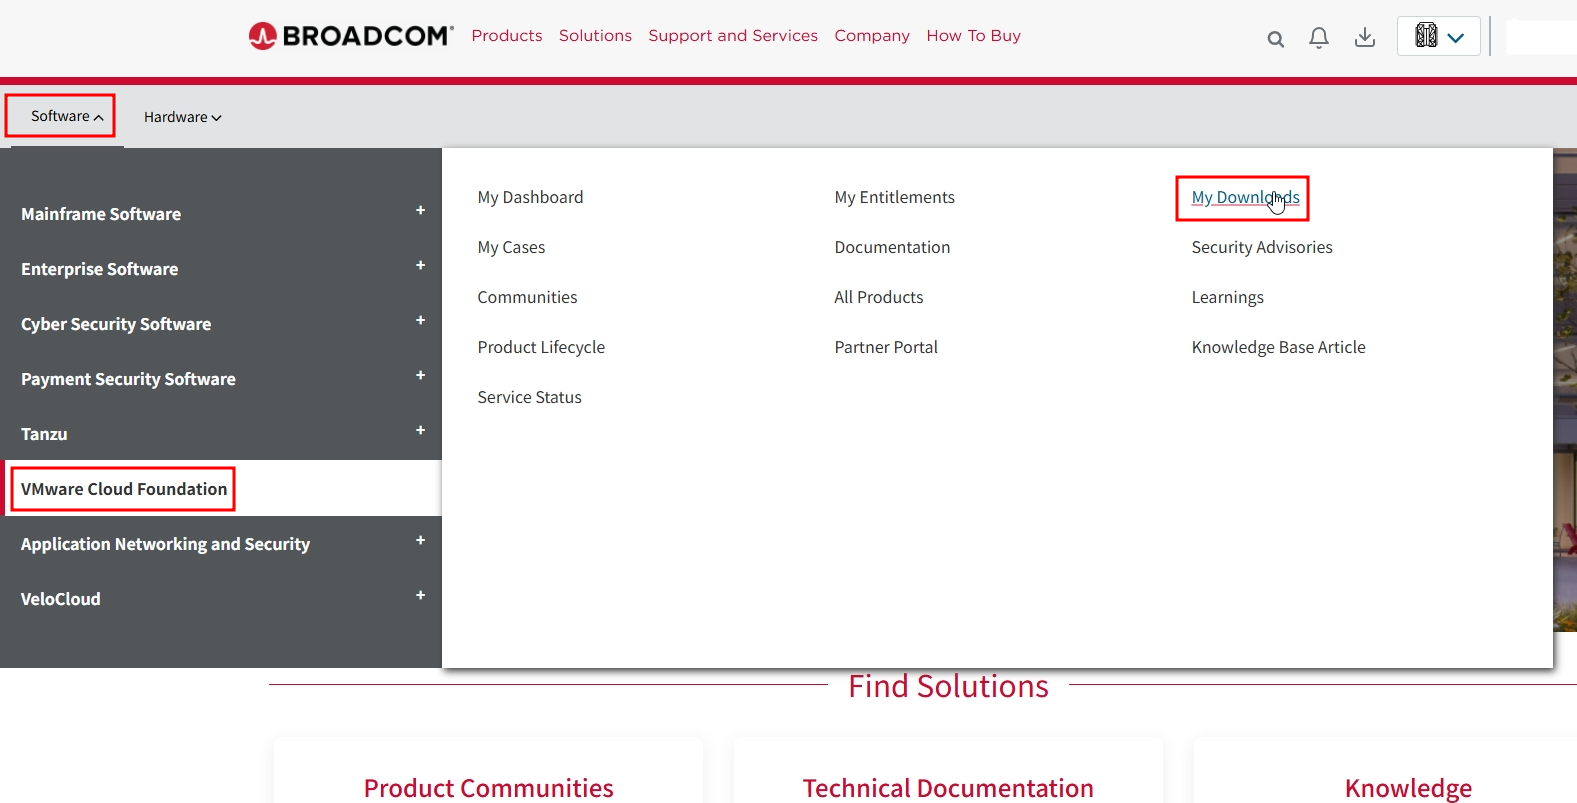Open My Cases link
The image size is (1577, 803).
511,247
